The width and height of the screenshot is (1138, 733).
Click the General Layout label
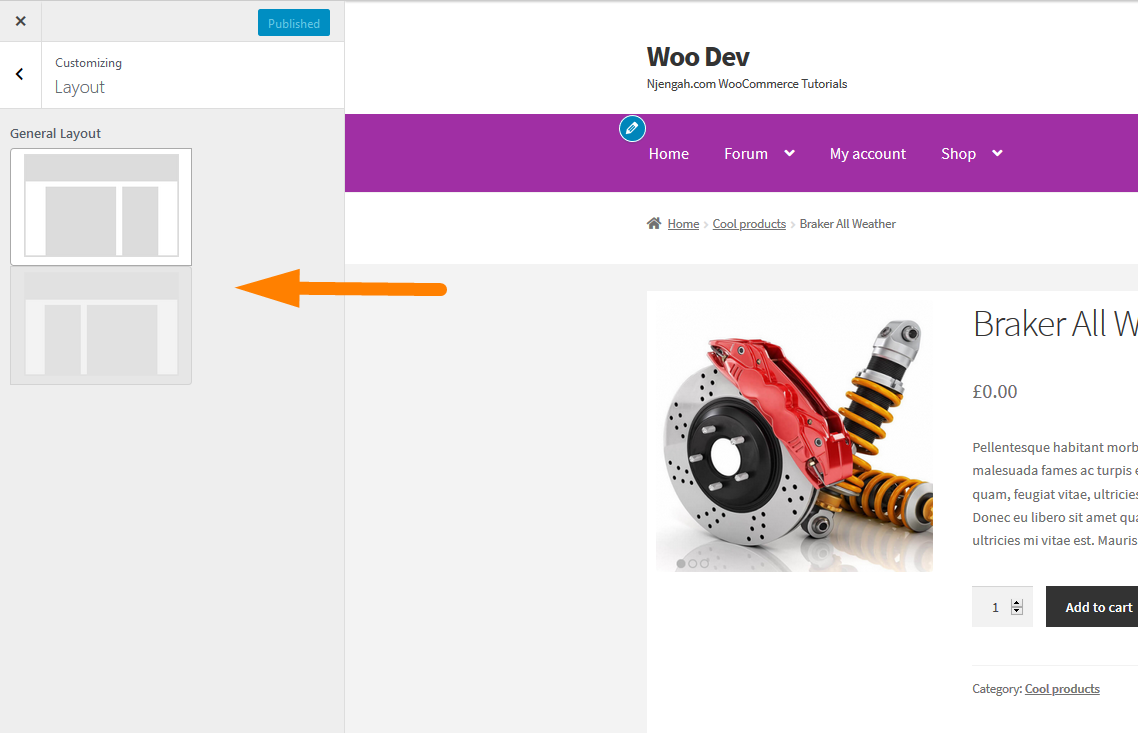click(x=55, y=134)
